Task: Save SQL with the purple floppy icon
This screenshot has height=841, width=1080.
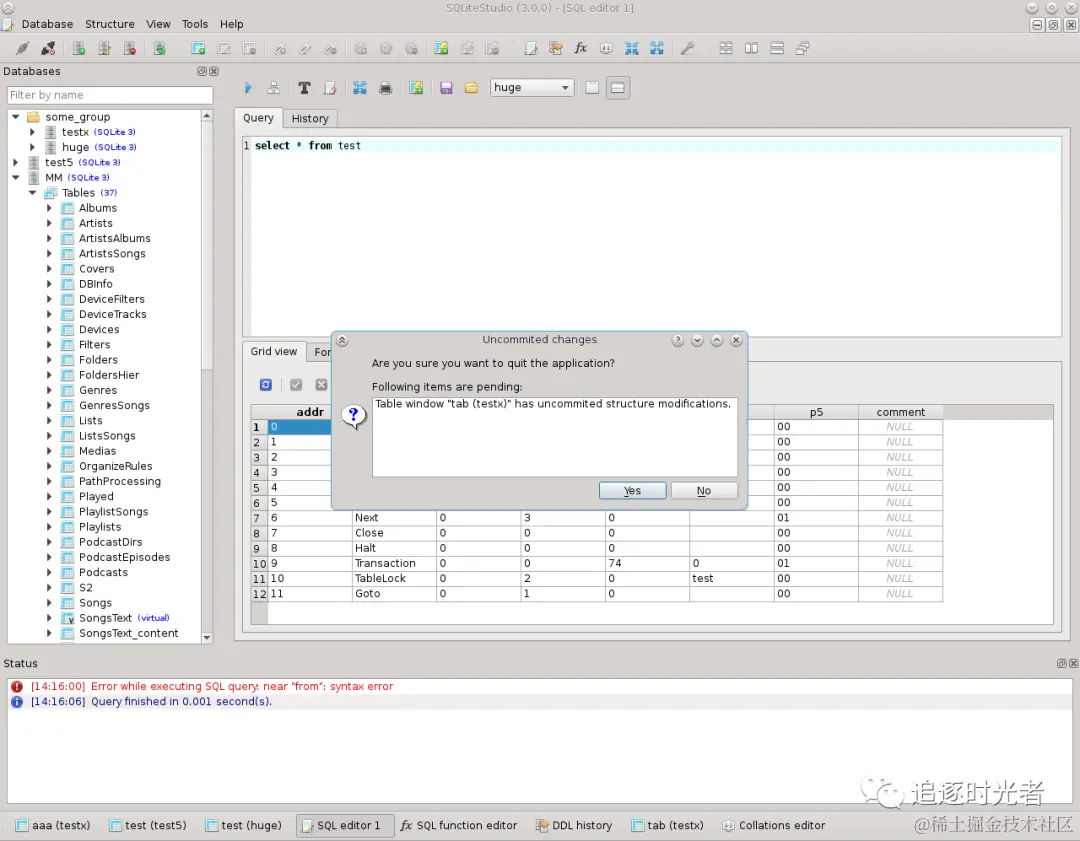Action: (x=446, y=87)
